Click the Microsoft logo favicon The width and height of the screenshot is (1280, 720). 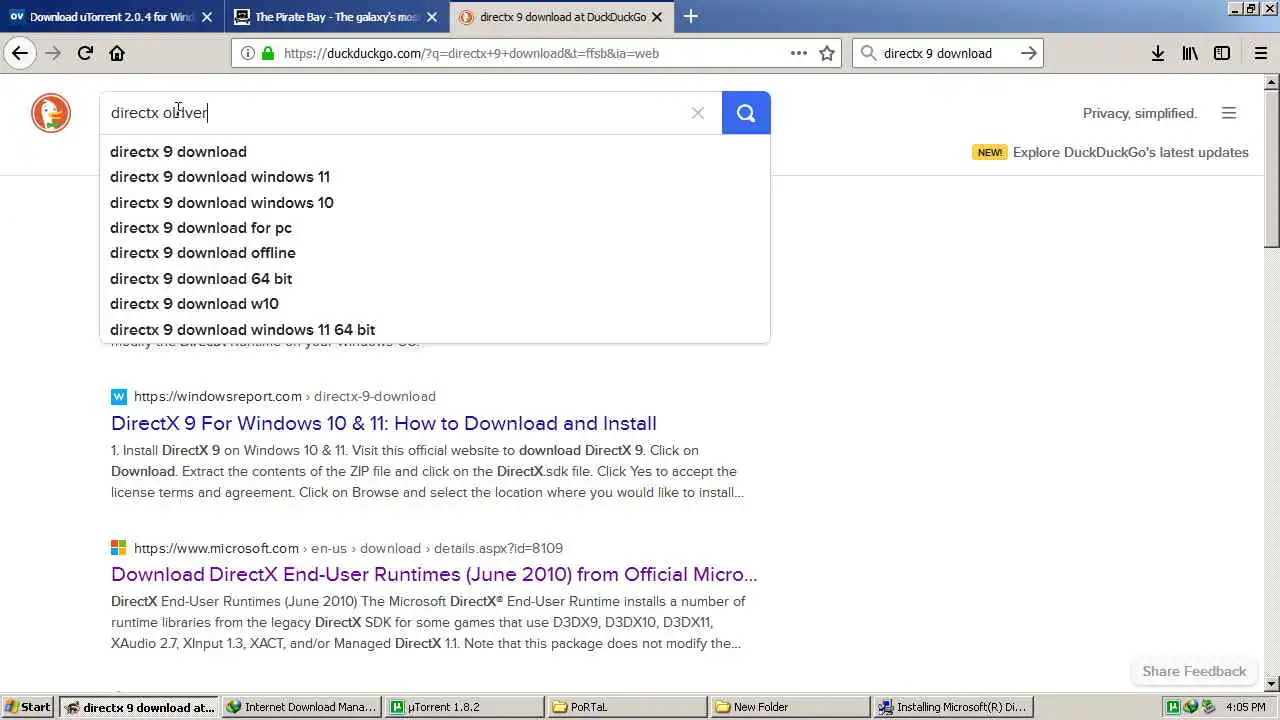click(119, 548)
